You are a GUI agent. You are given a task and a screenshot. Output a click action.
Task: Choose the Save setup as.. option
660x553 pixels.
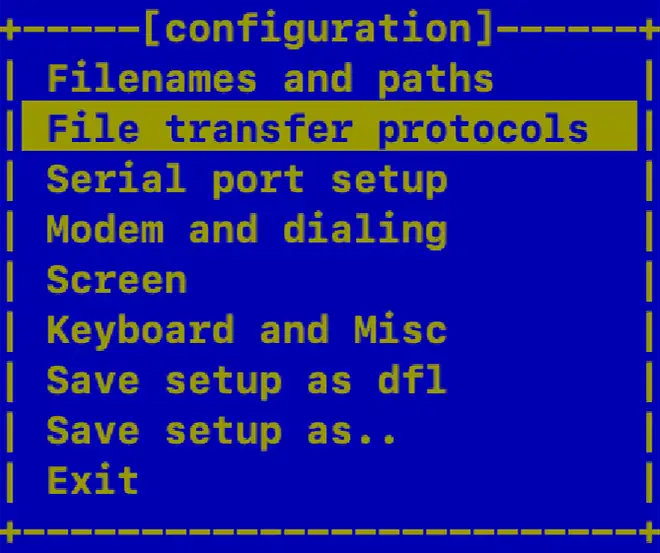(x=222, y=431)
